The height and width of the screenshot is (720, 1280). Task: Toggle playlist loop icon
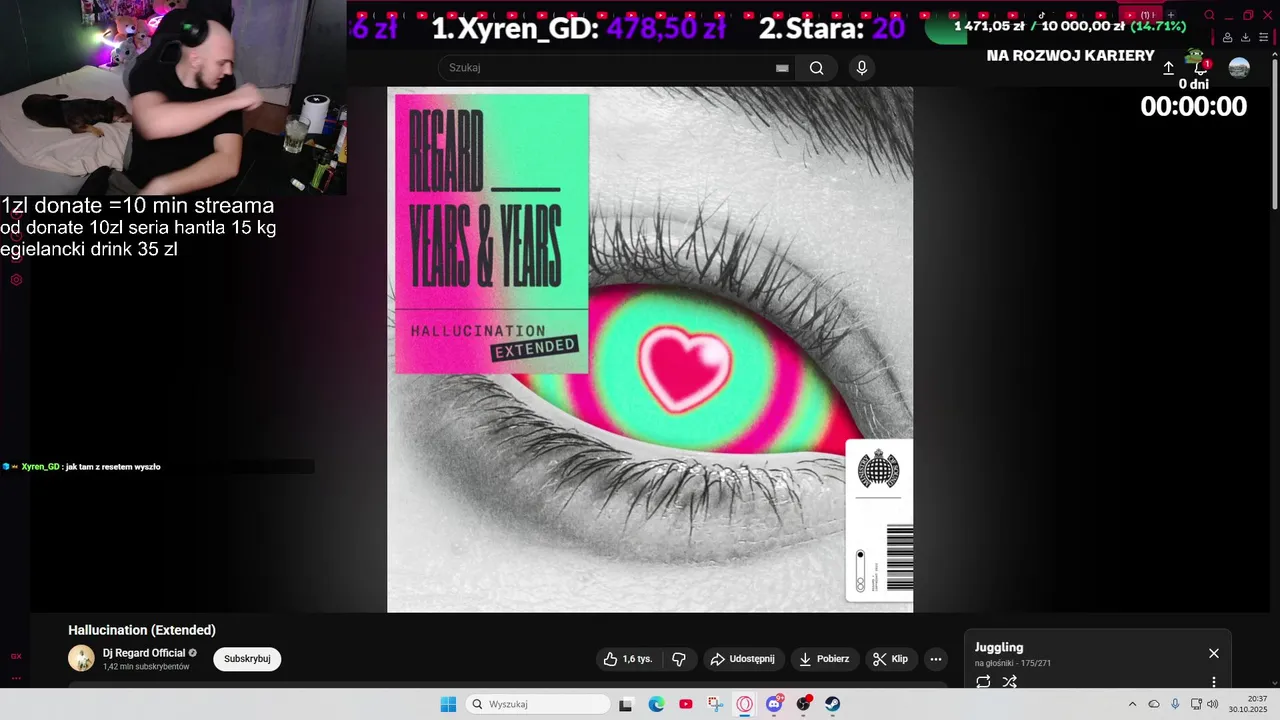coord(983,682)
